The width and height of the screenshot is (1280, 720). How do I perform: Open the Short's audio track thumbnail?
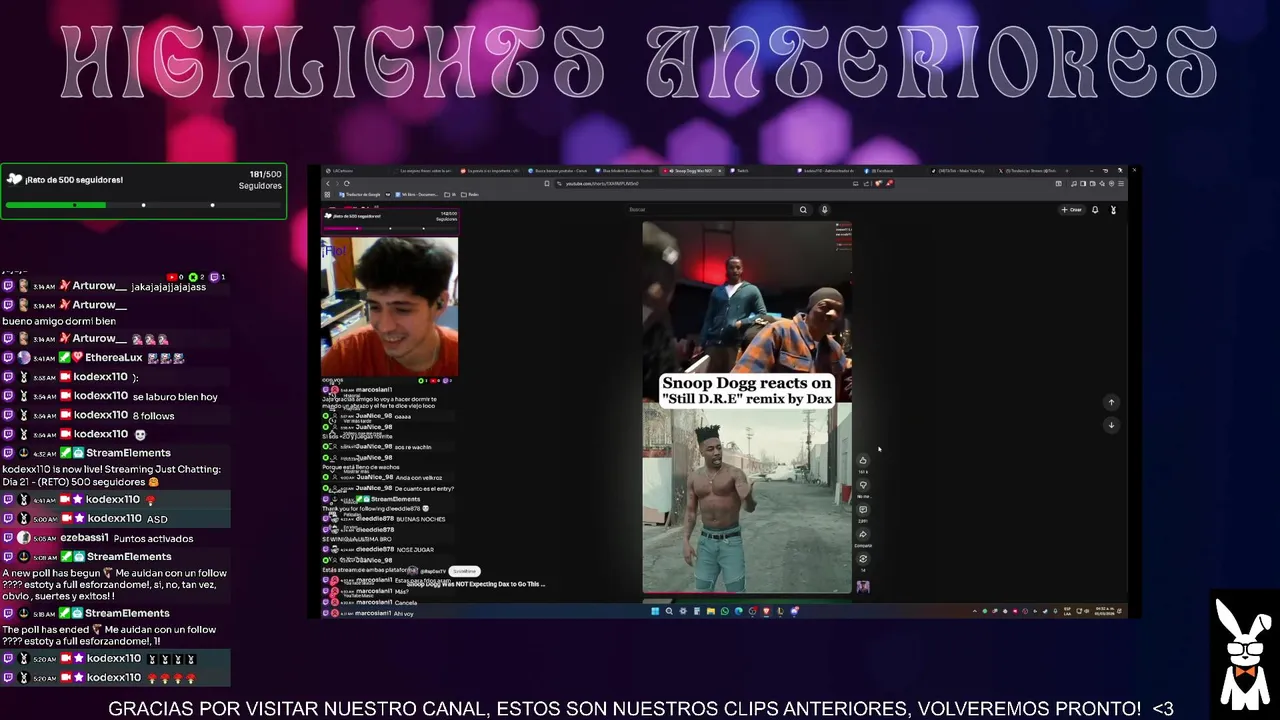click(x=863, y=587)
